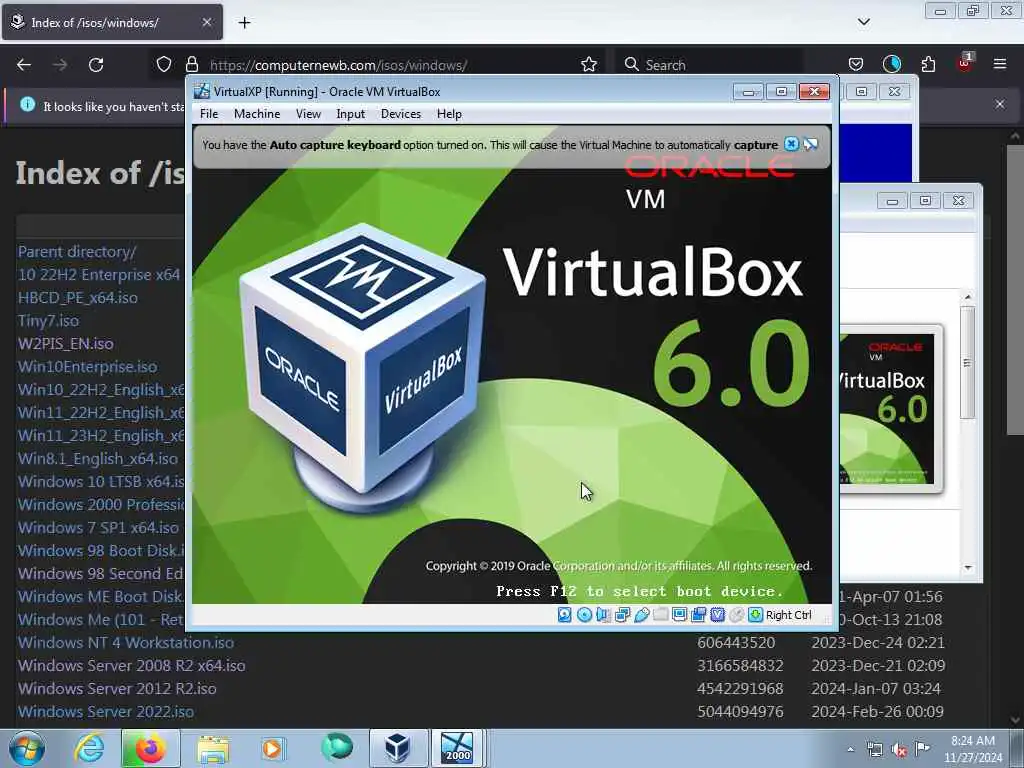Open Save to Pocket

click(x=856, y=65)
